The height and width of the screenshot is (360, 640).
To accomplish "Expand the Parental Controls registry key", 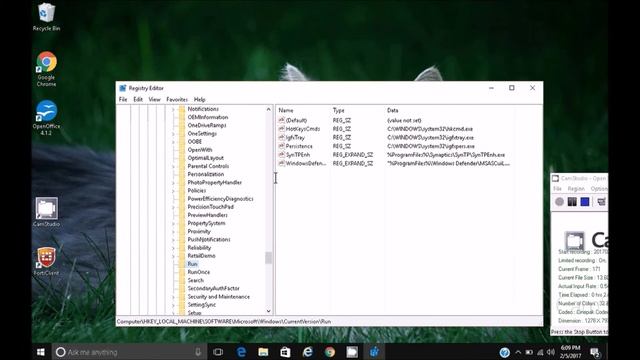I will point(173,167).
